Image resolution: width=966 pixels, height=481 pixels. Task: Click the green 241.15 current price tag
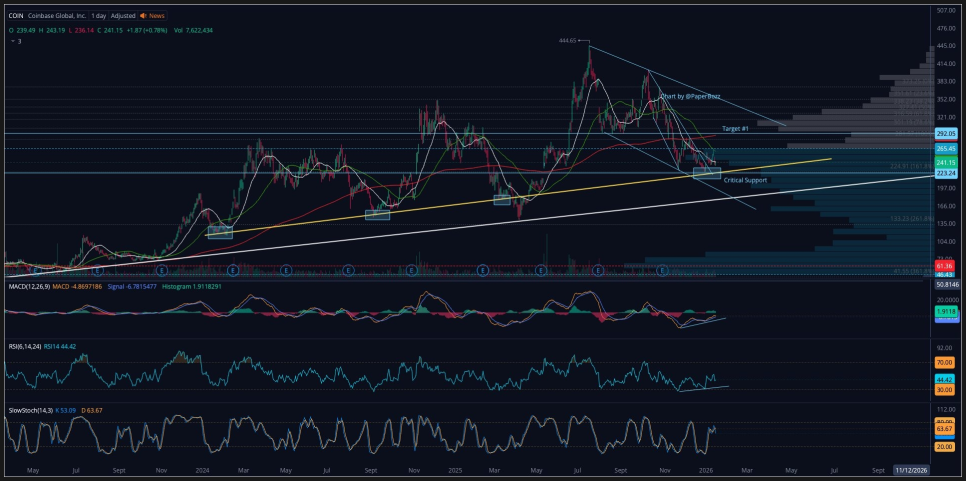(x=946, y=162)
